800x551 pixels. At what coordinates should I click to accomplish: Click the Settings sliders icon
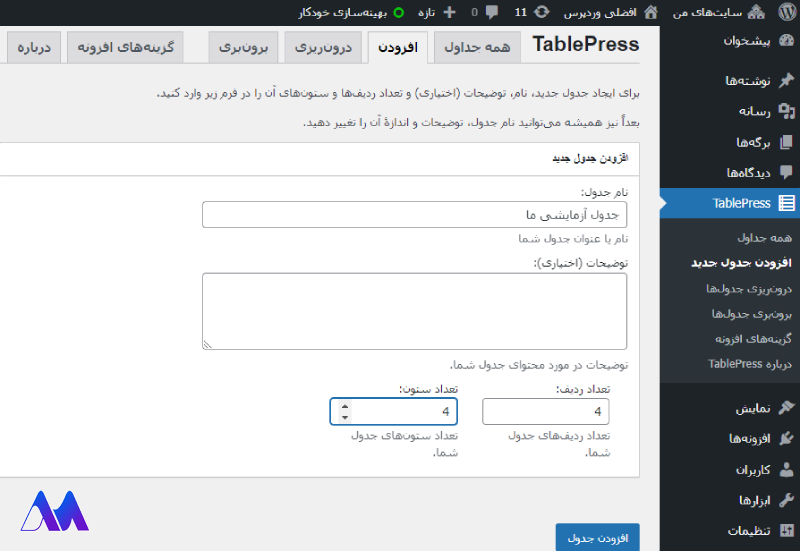pos(787,531)
